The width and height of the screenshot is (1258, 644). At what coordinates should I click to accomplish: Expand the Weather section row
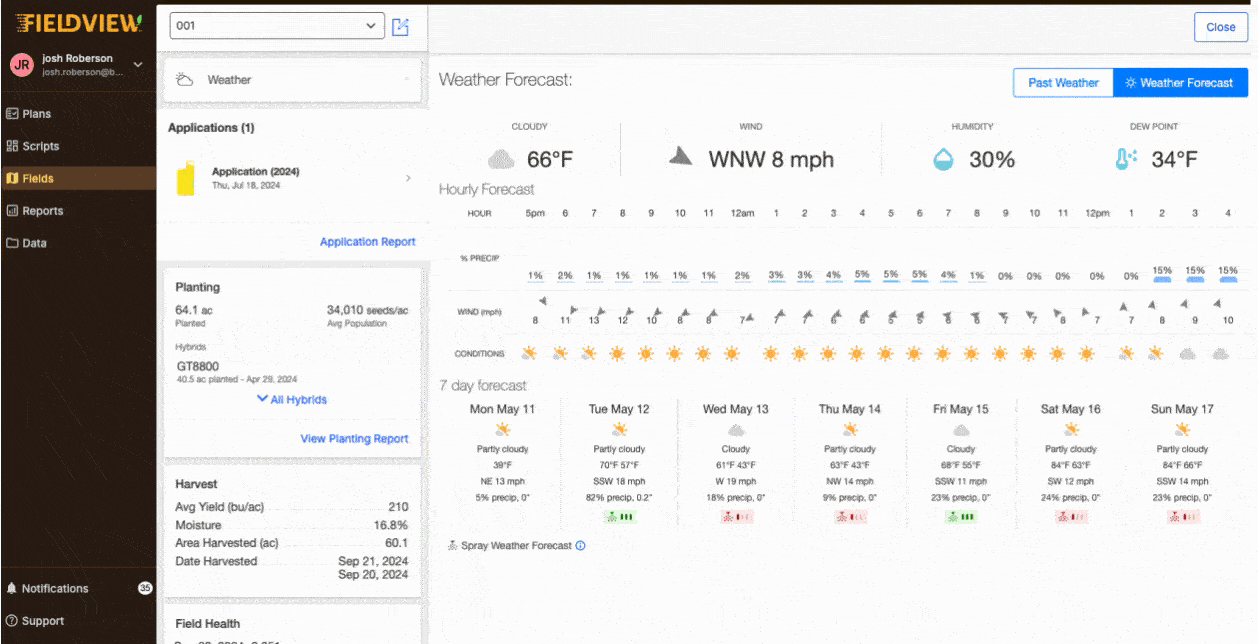tap(293, 80)
